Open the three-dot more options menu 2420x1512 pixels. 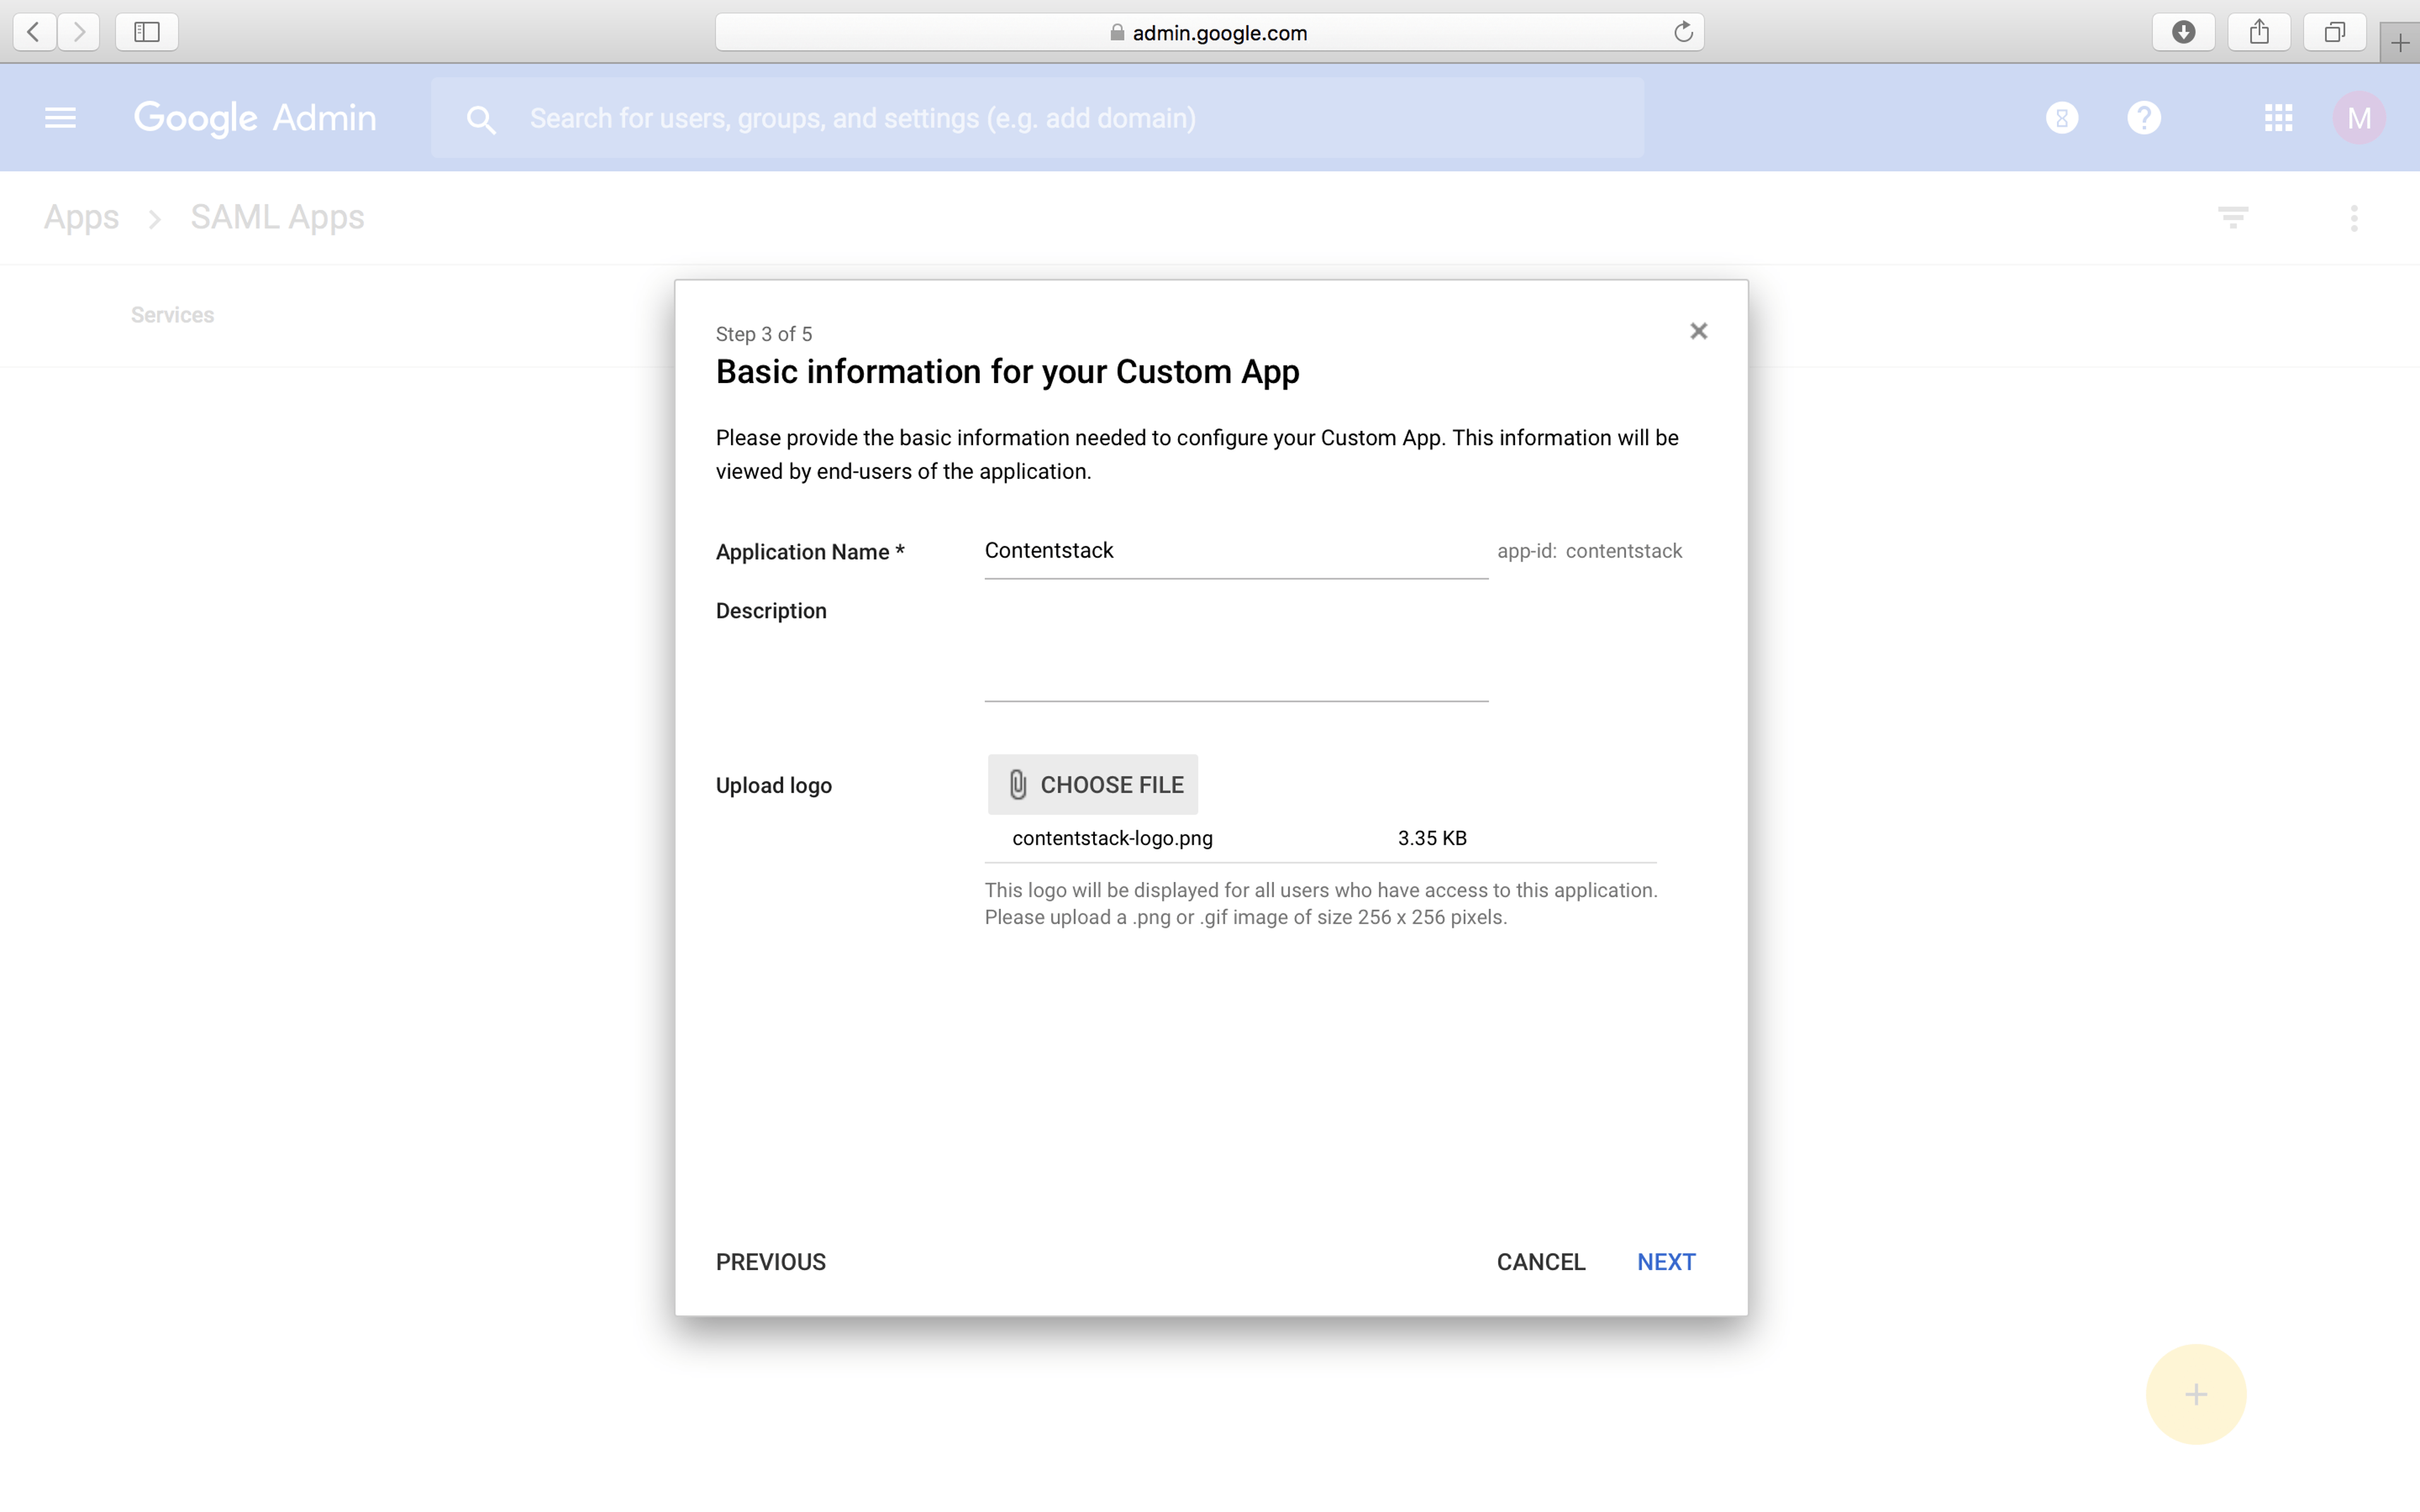click(2354, 218)
